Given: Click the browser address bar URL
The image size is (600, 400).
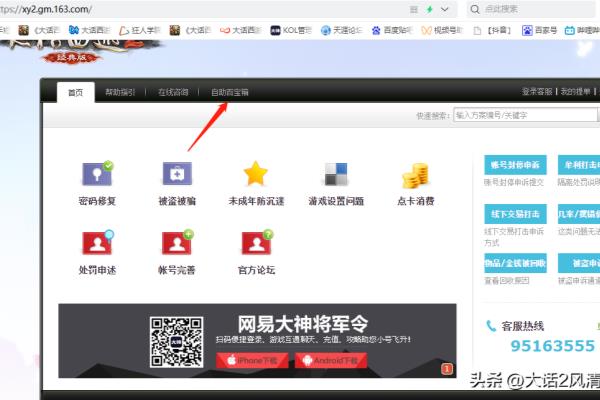Looking at the screenshot, I should (46, 10).
